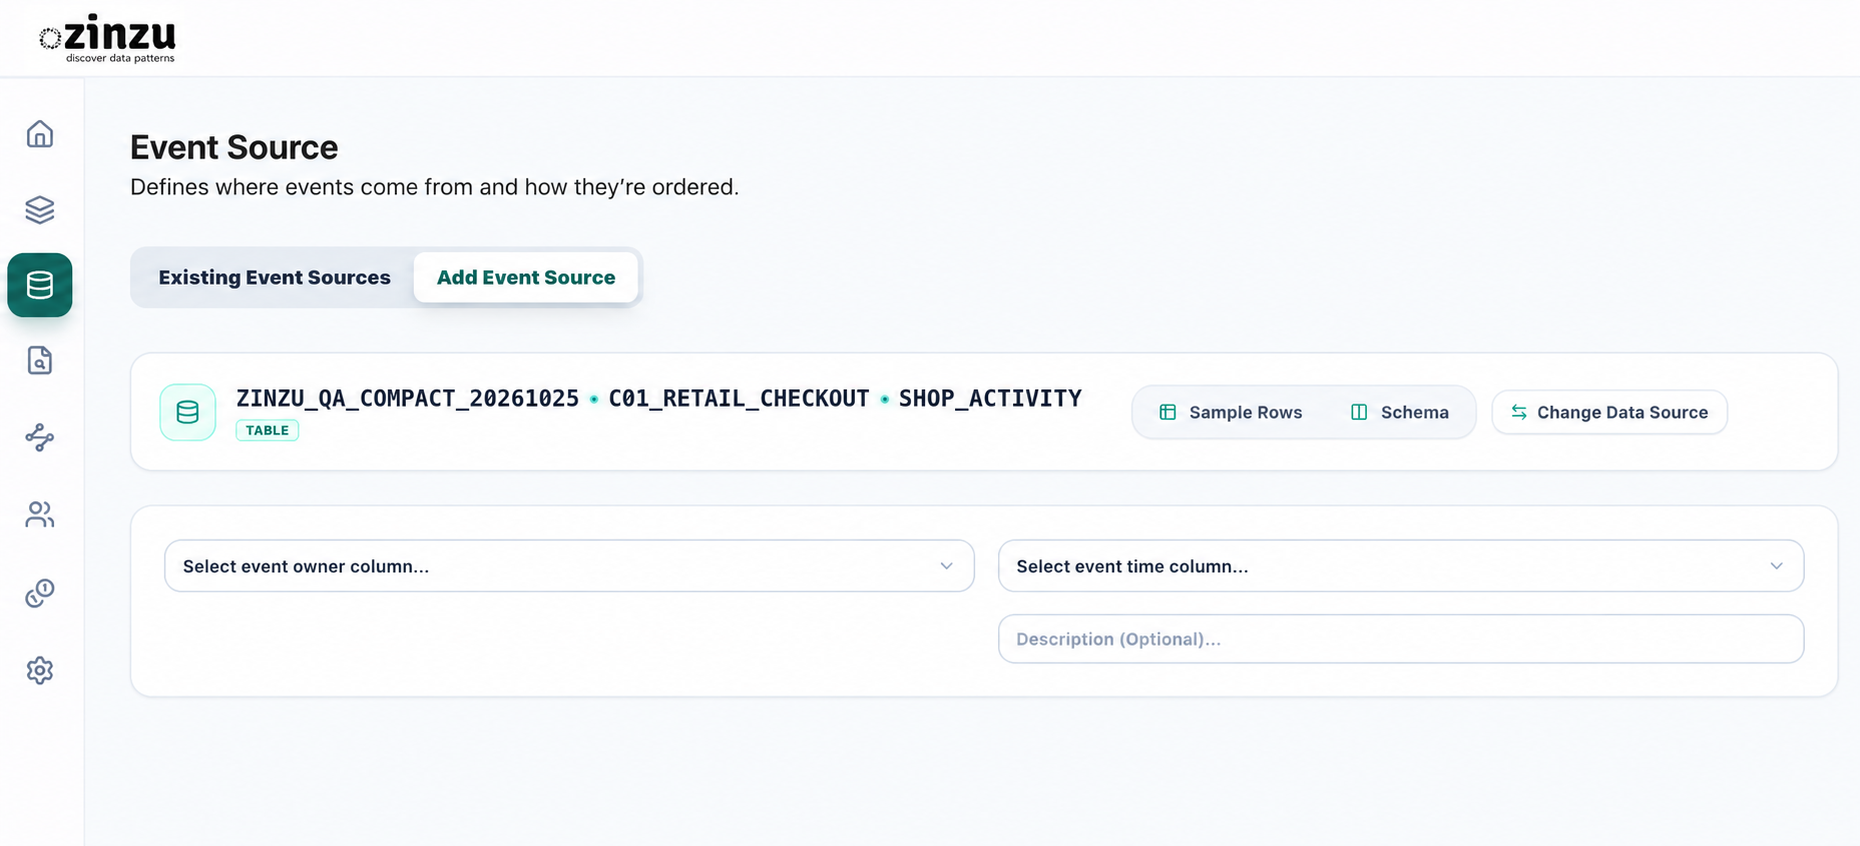Screen dimensions: 1860x846
Task: Open the settings gear sidebar icon
Action: coord(40,670)
